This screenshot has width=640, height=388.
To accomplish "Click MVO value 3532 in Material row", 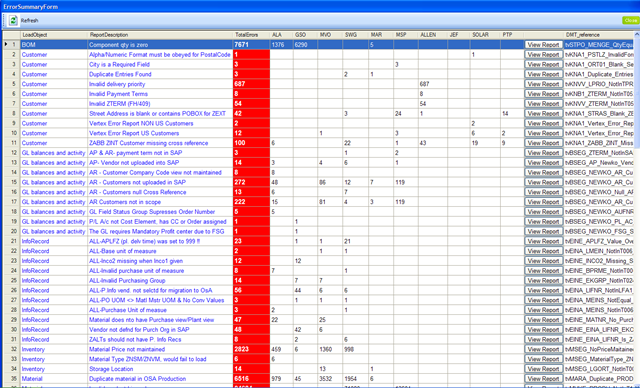I will [x=330, y=379].
